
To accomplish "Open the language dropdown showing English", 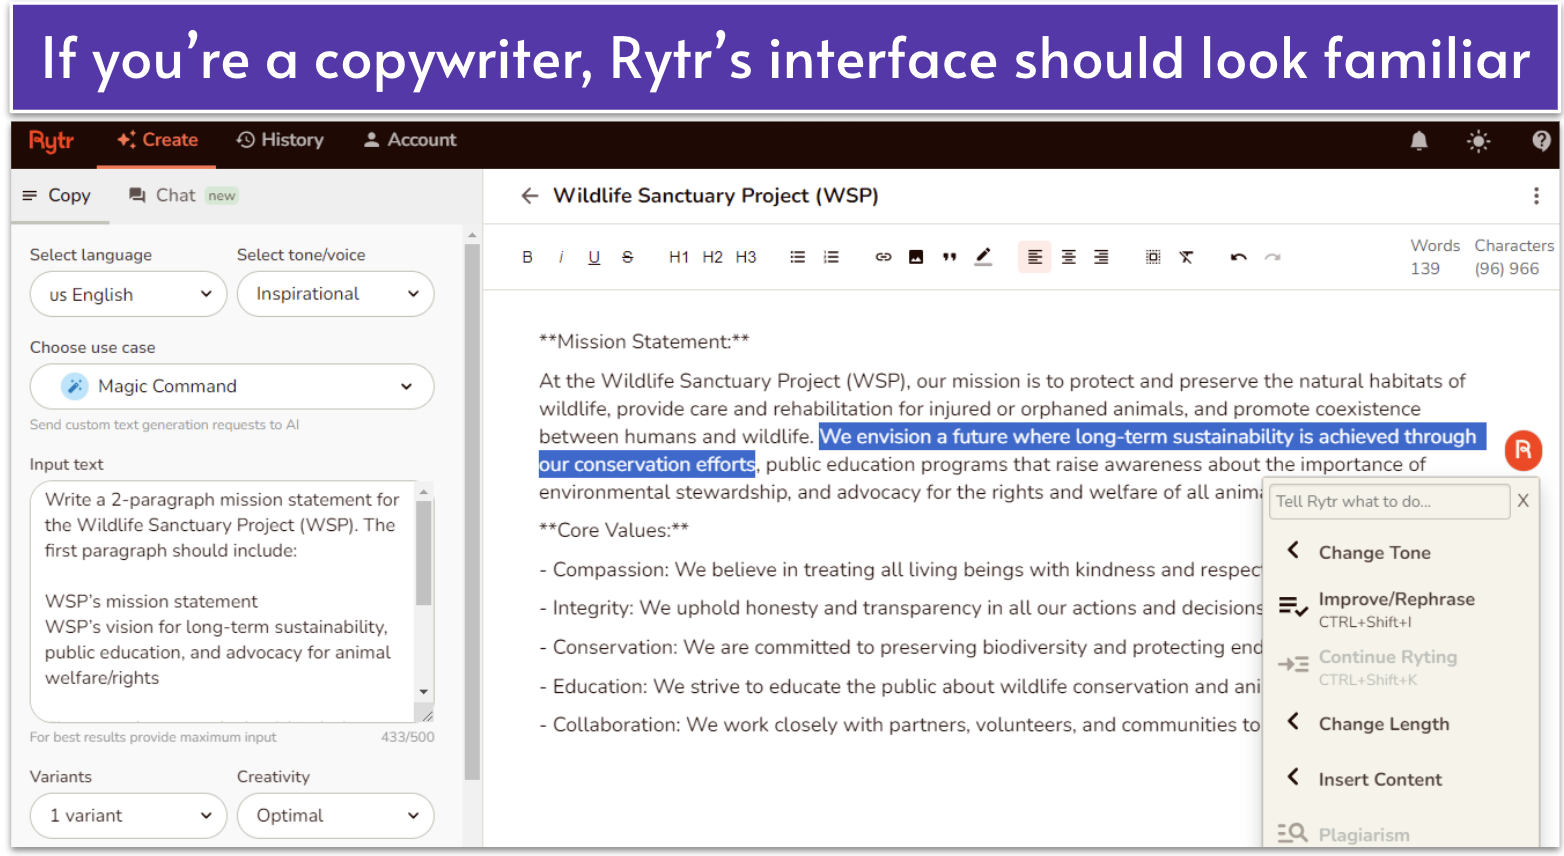I will 129,294.
